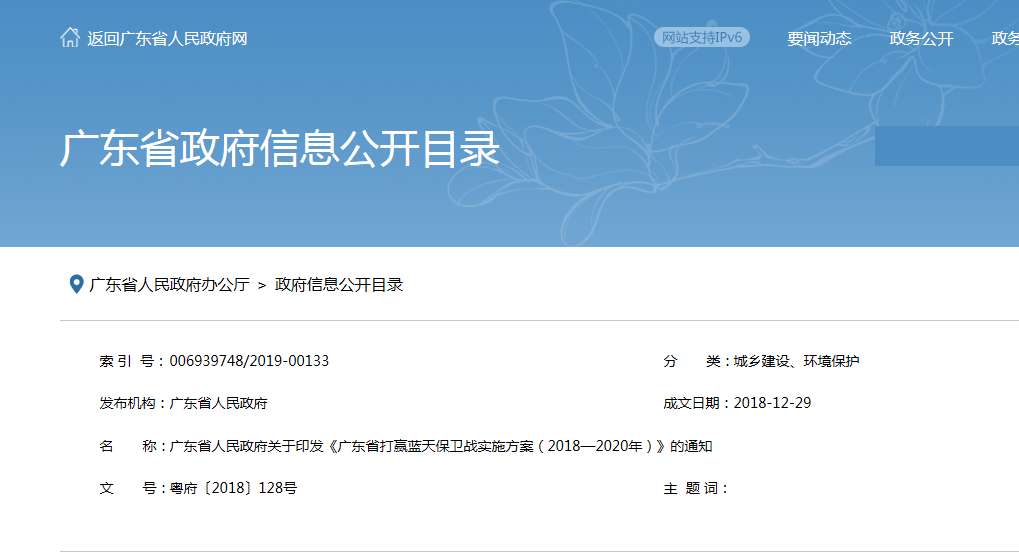
Task: Open the 政府信息公开目录 breadcrumb link
Action: click(339, 285)
